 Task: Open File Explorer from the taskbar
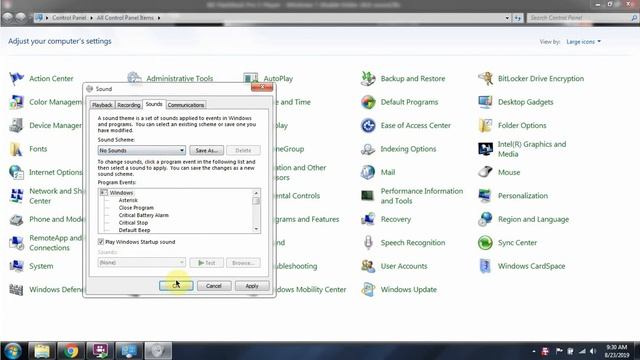(x=42, y=351)
